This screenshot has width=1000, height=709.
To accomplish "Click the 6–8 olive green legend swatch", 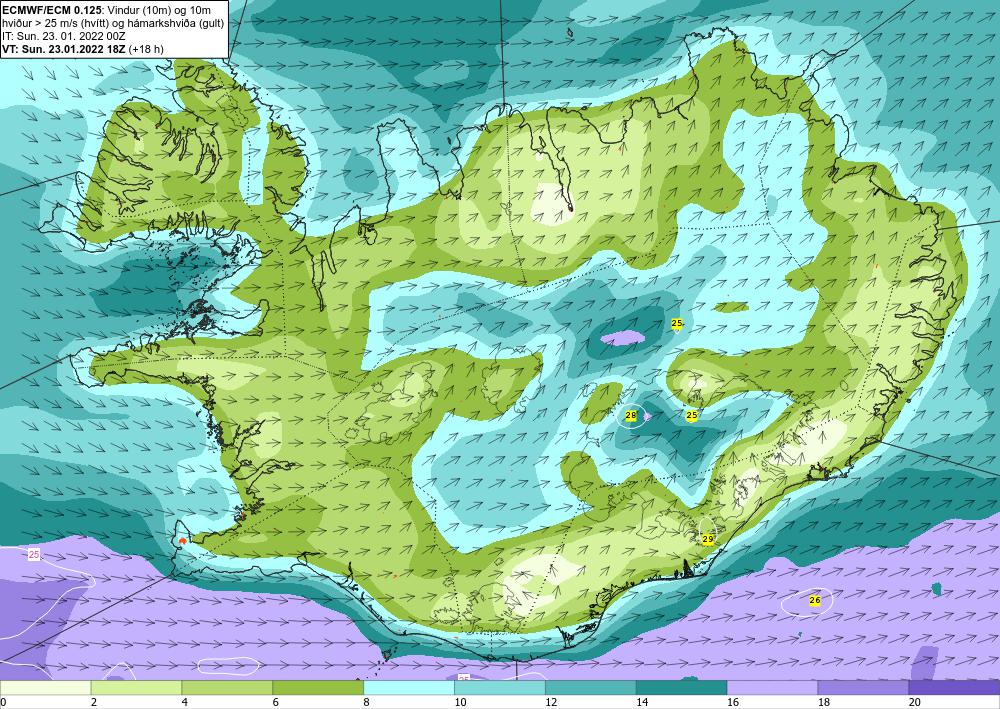I will pos(318,688).
